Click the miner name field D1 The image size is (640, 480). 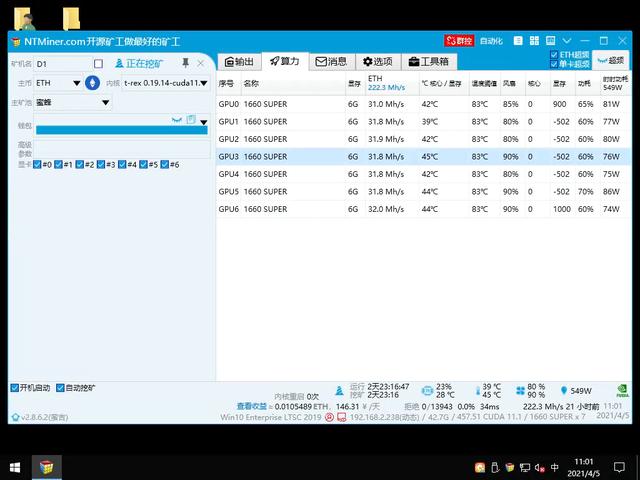pos(62,64)
